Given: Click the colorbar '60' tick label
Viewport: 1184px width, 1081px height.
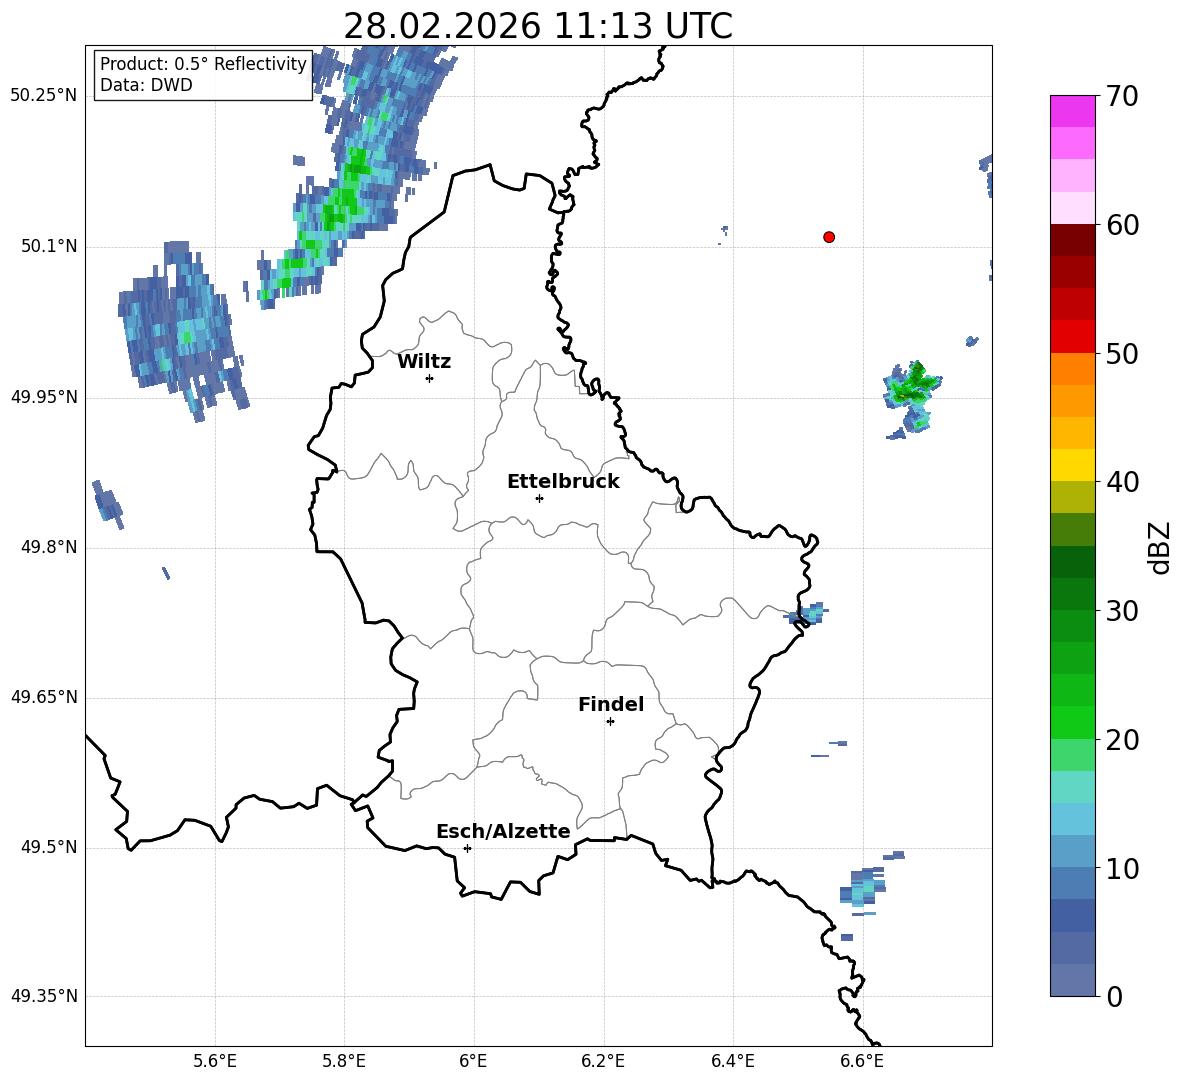Looking at the screenshot, I should (x=1122, y=225).
